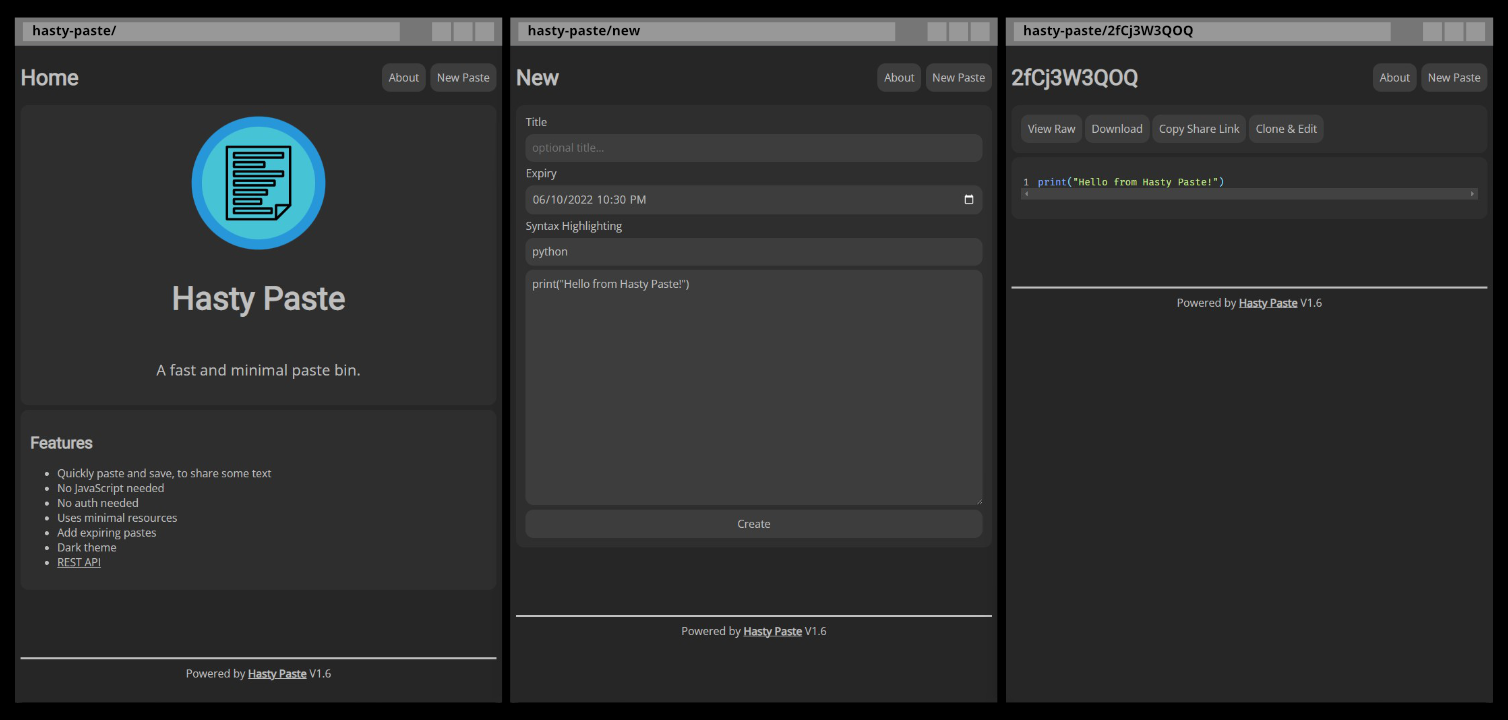
Task: Copy the share link for the paste
Action: point(1198,128)
